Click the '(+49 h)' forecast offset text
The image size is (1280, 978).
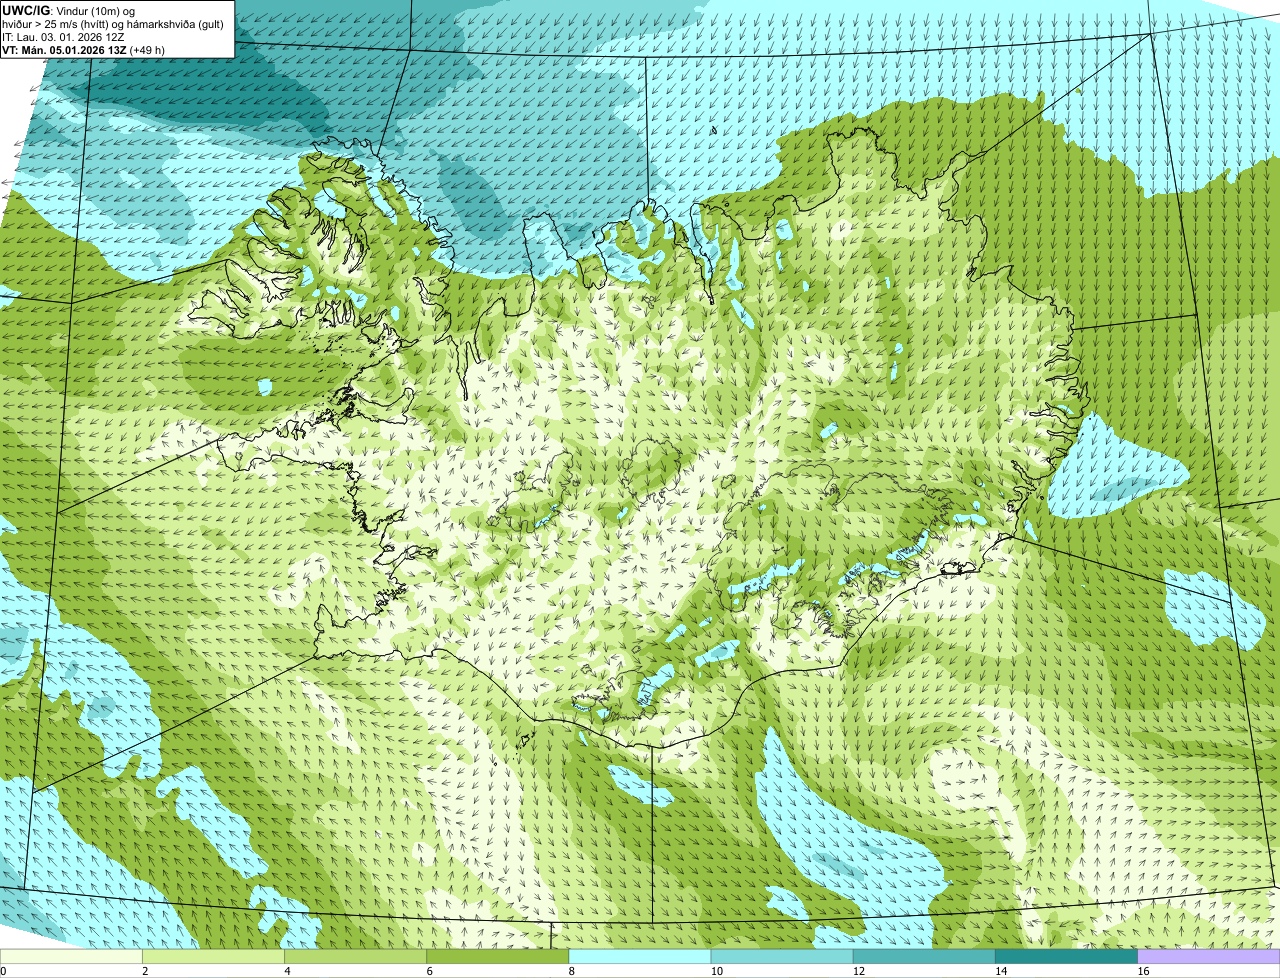pyautogui.click(x=147, y=50)
